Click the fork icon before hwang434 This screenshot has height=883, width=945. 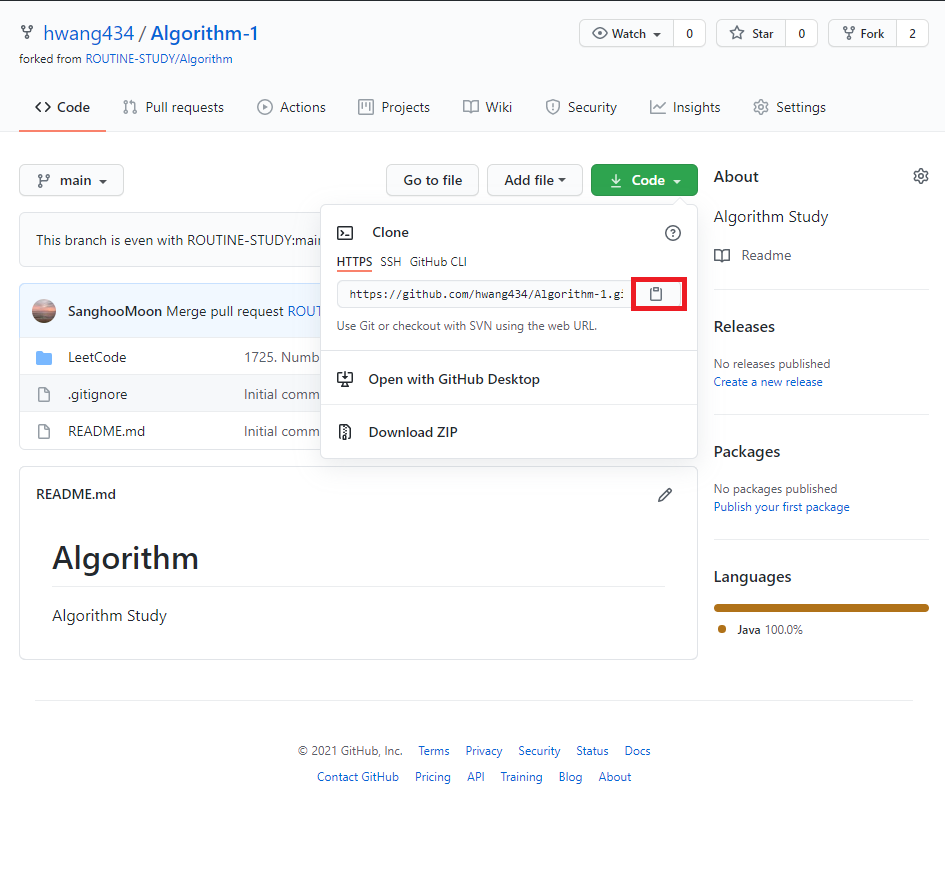(x=27, y=32)
